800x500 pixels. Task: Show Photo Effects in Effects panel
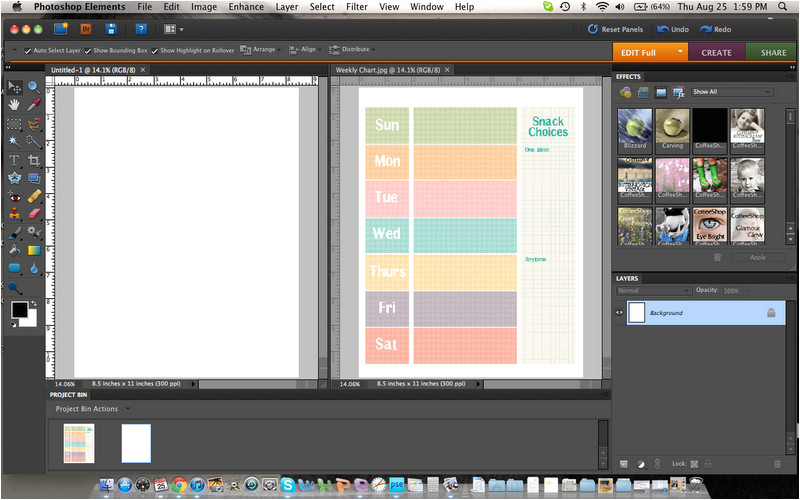(661, 92)
